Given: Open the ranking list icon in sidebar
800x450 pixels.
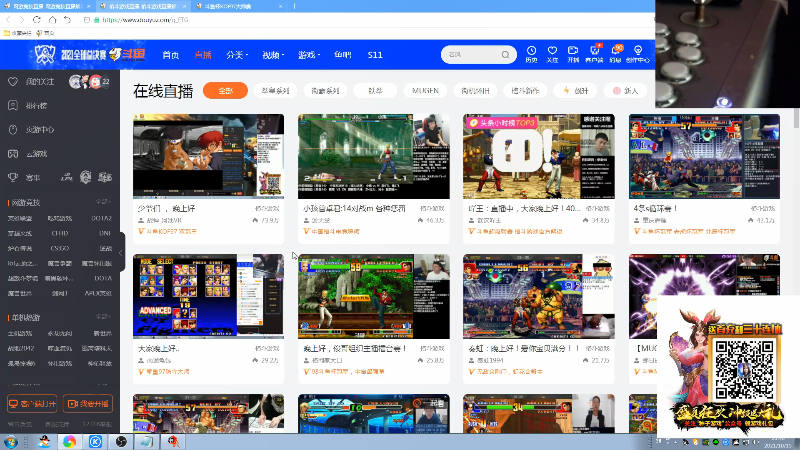Looking at the screenshot, I should coord(13,105).
